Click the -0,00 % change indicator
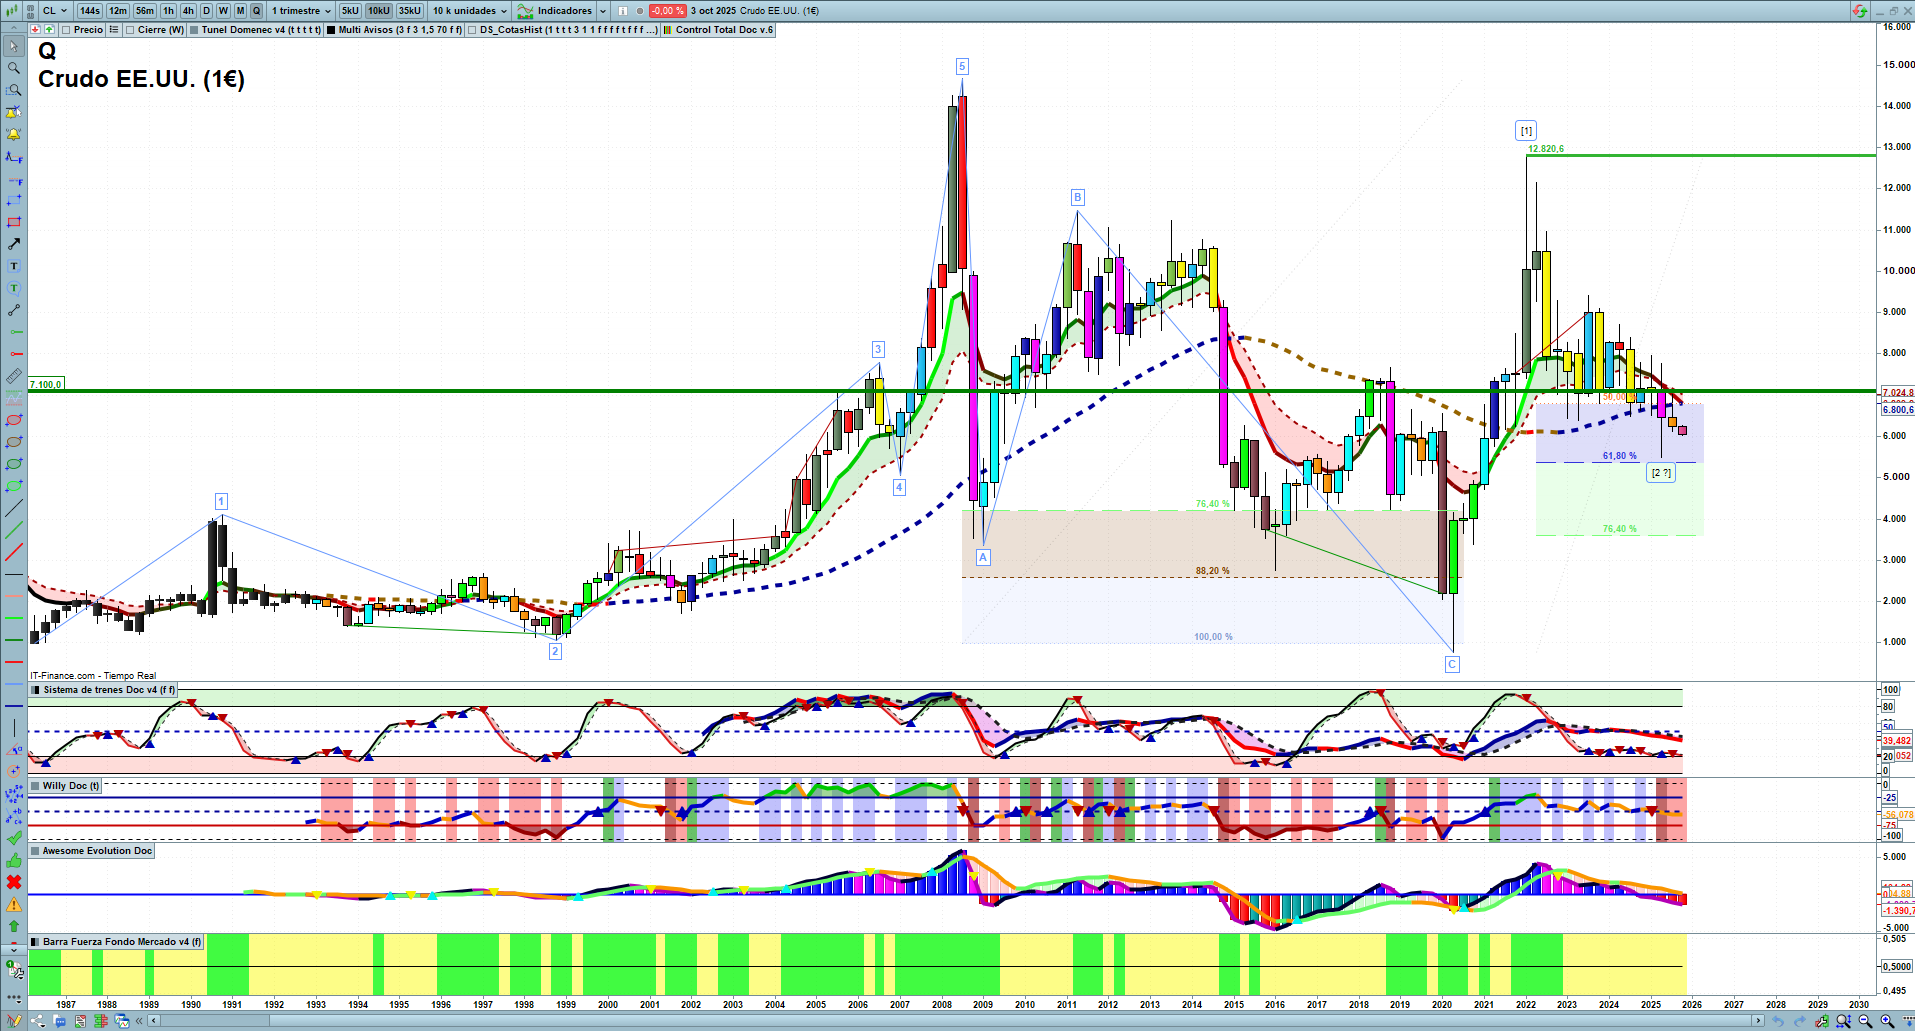This screenshot has height=1031, width=1915. [667, 11]
